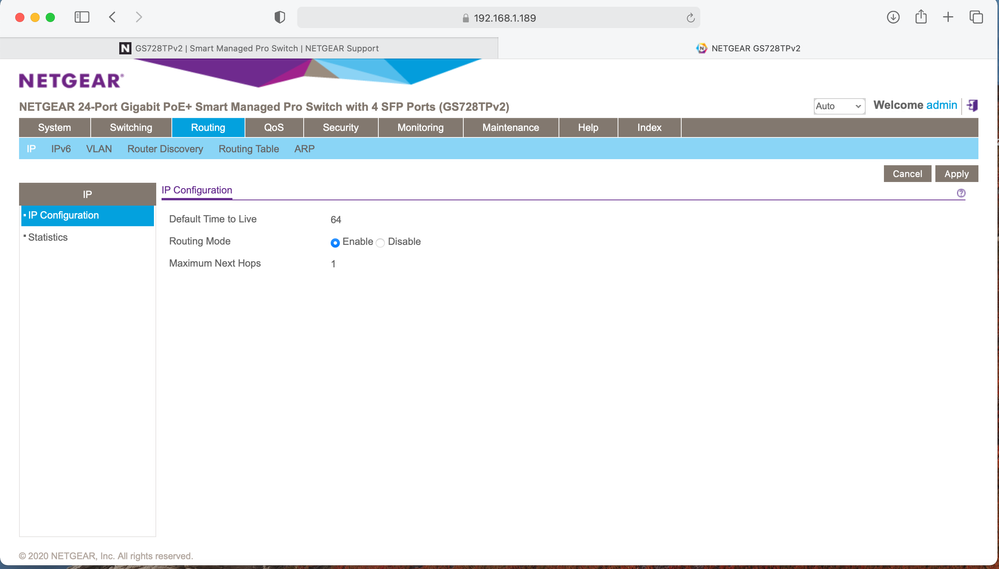Click the admin username link

click(942, 105)
